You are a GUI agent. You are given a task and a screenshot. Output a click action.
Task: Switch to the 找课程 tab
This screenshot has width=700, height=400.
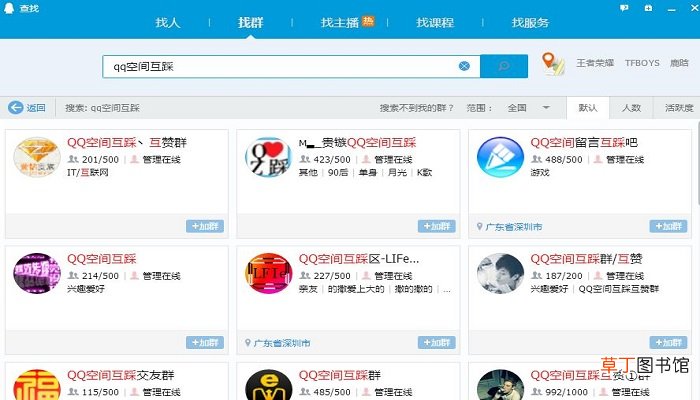(x=435, y=22)
